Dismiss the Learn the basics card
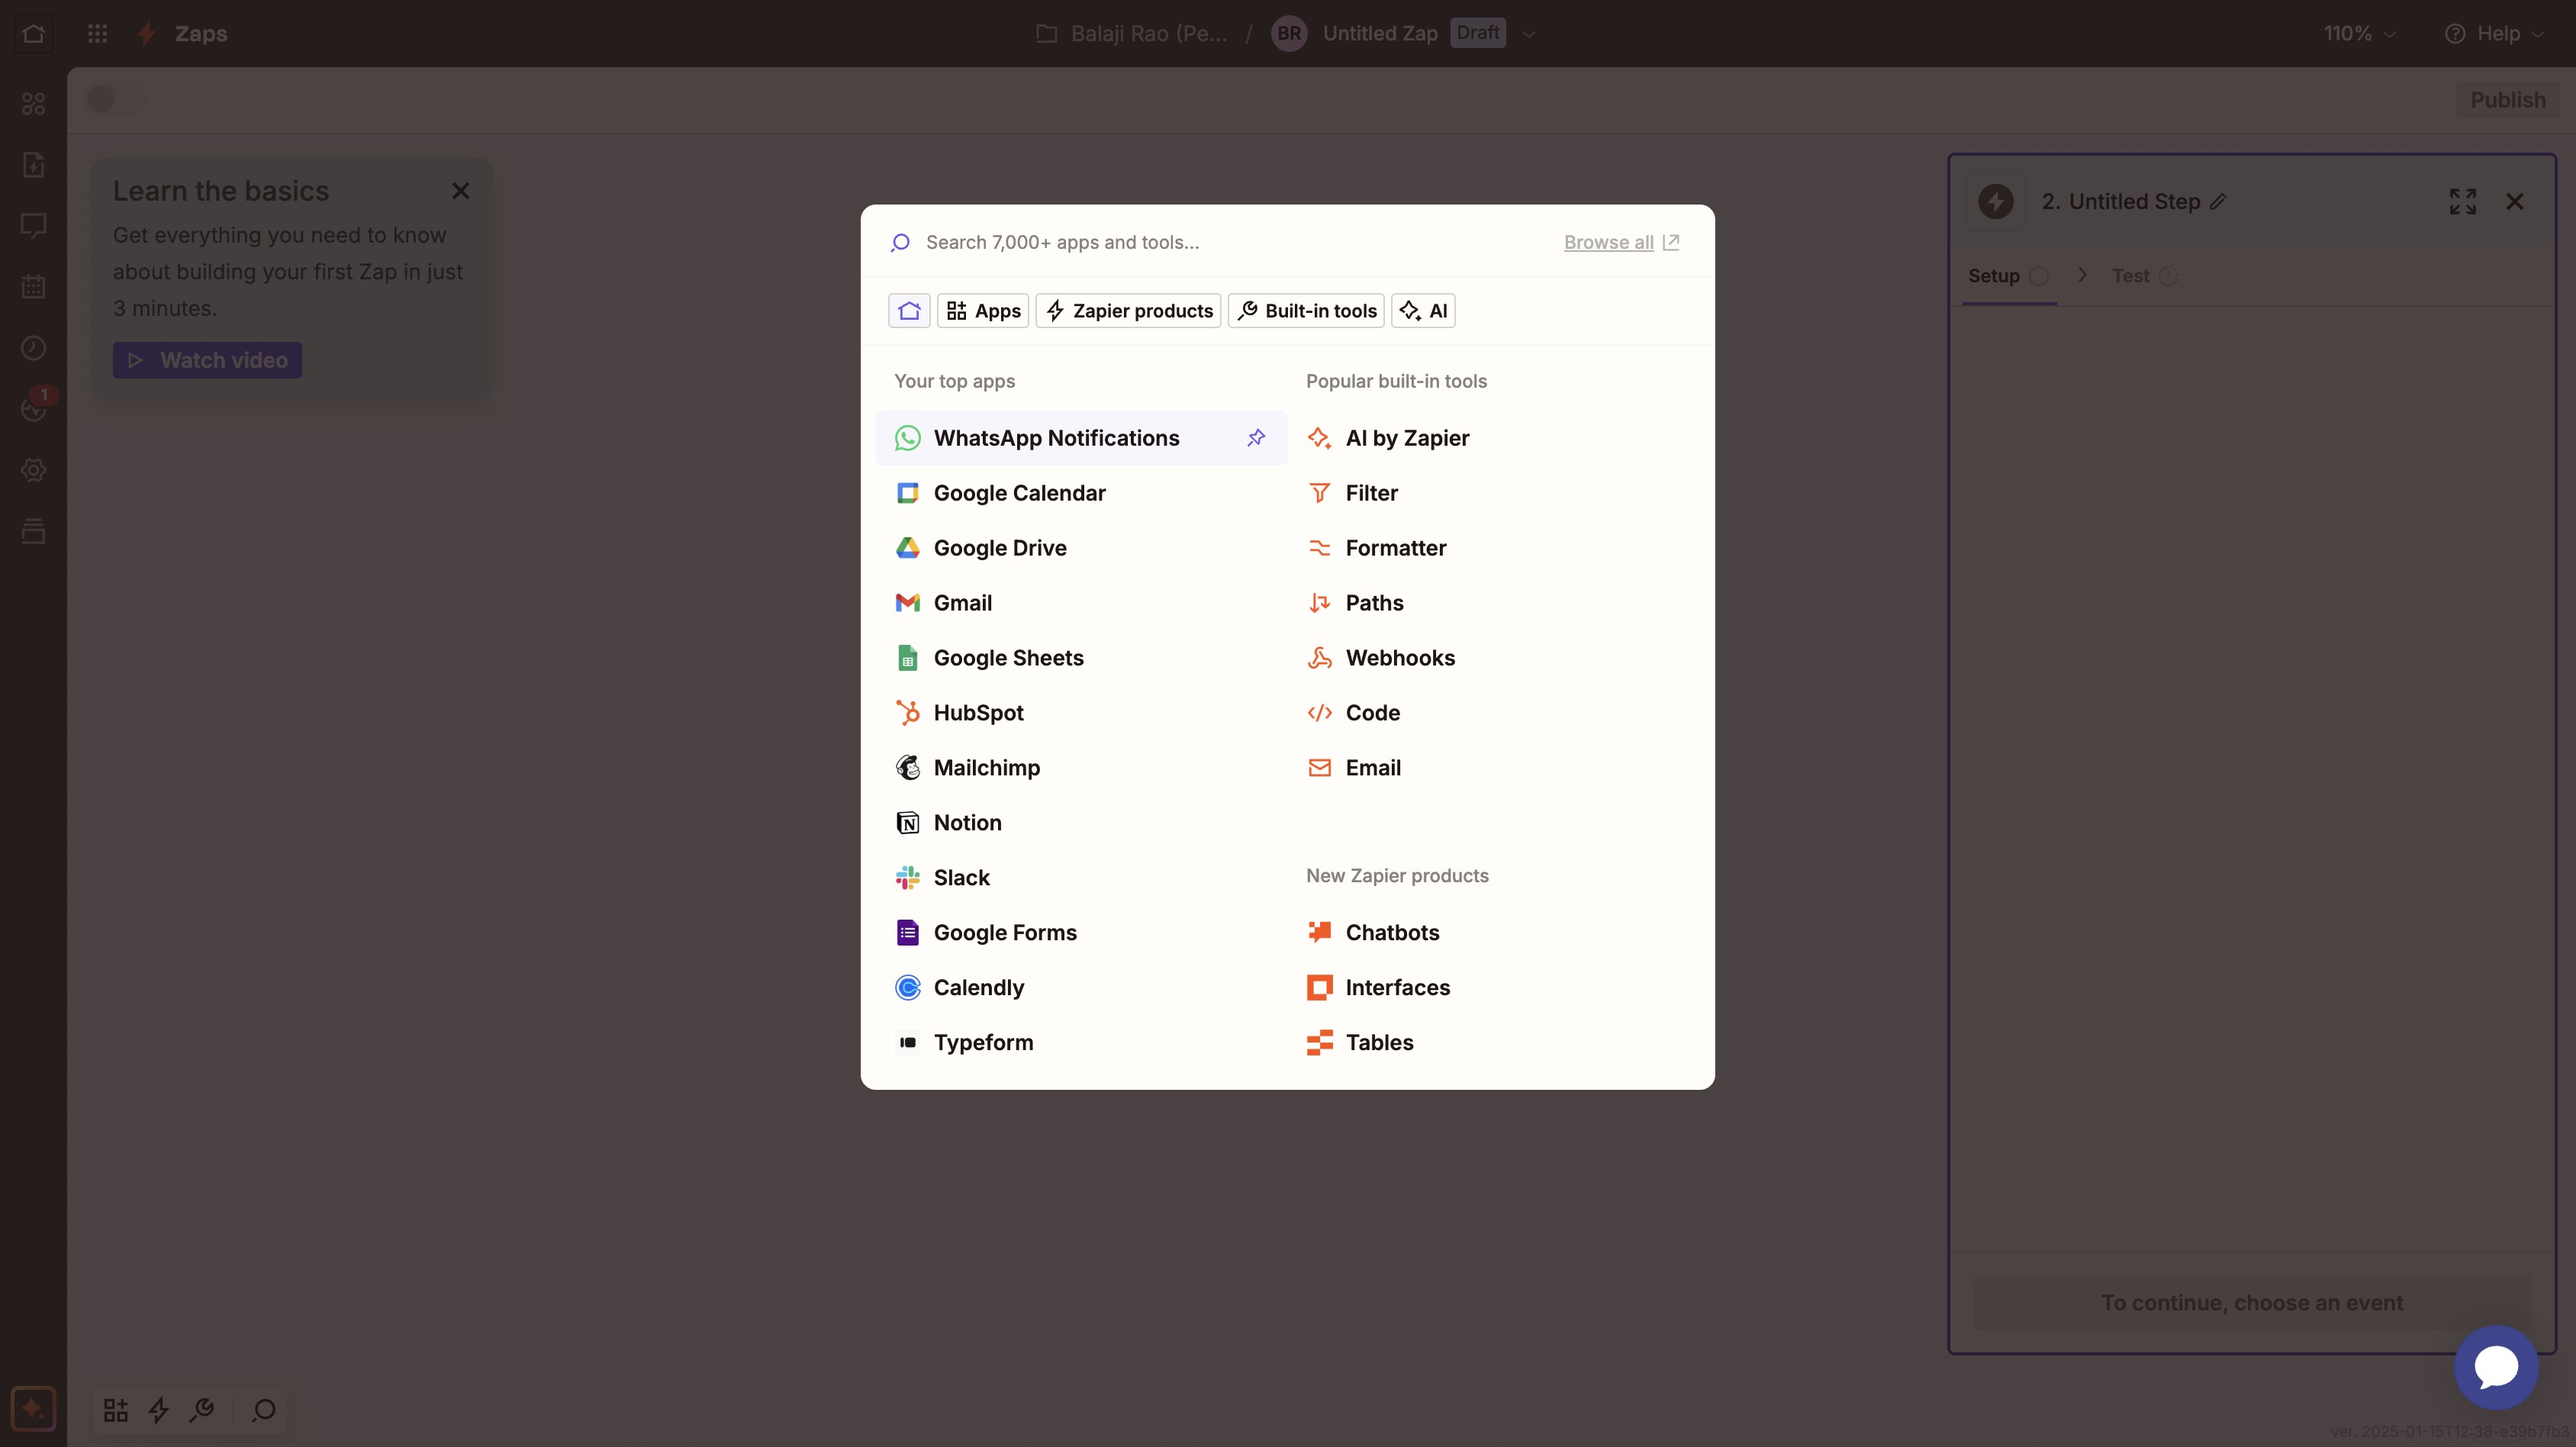 click(x=460, y=191)
